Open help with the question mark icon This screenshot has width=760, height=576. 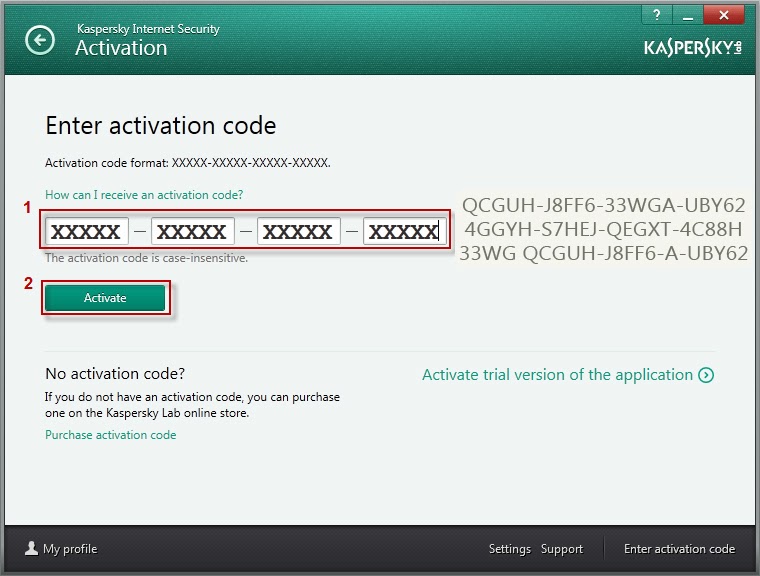coord(657,15)
